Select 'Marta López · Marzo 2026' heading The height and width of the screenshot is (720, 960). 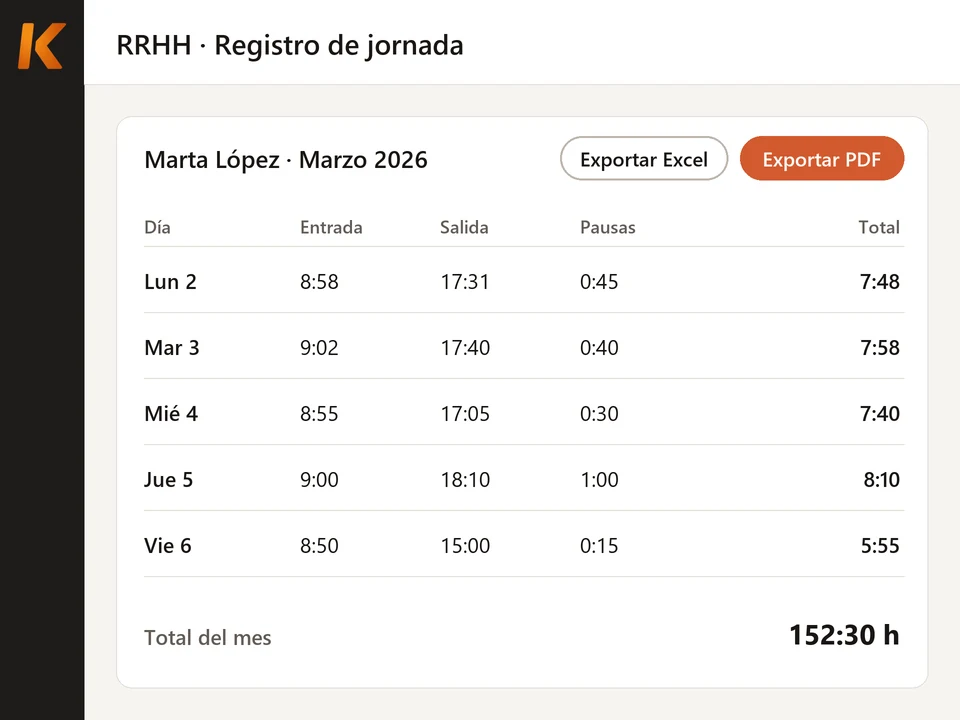click(286, 160)
